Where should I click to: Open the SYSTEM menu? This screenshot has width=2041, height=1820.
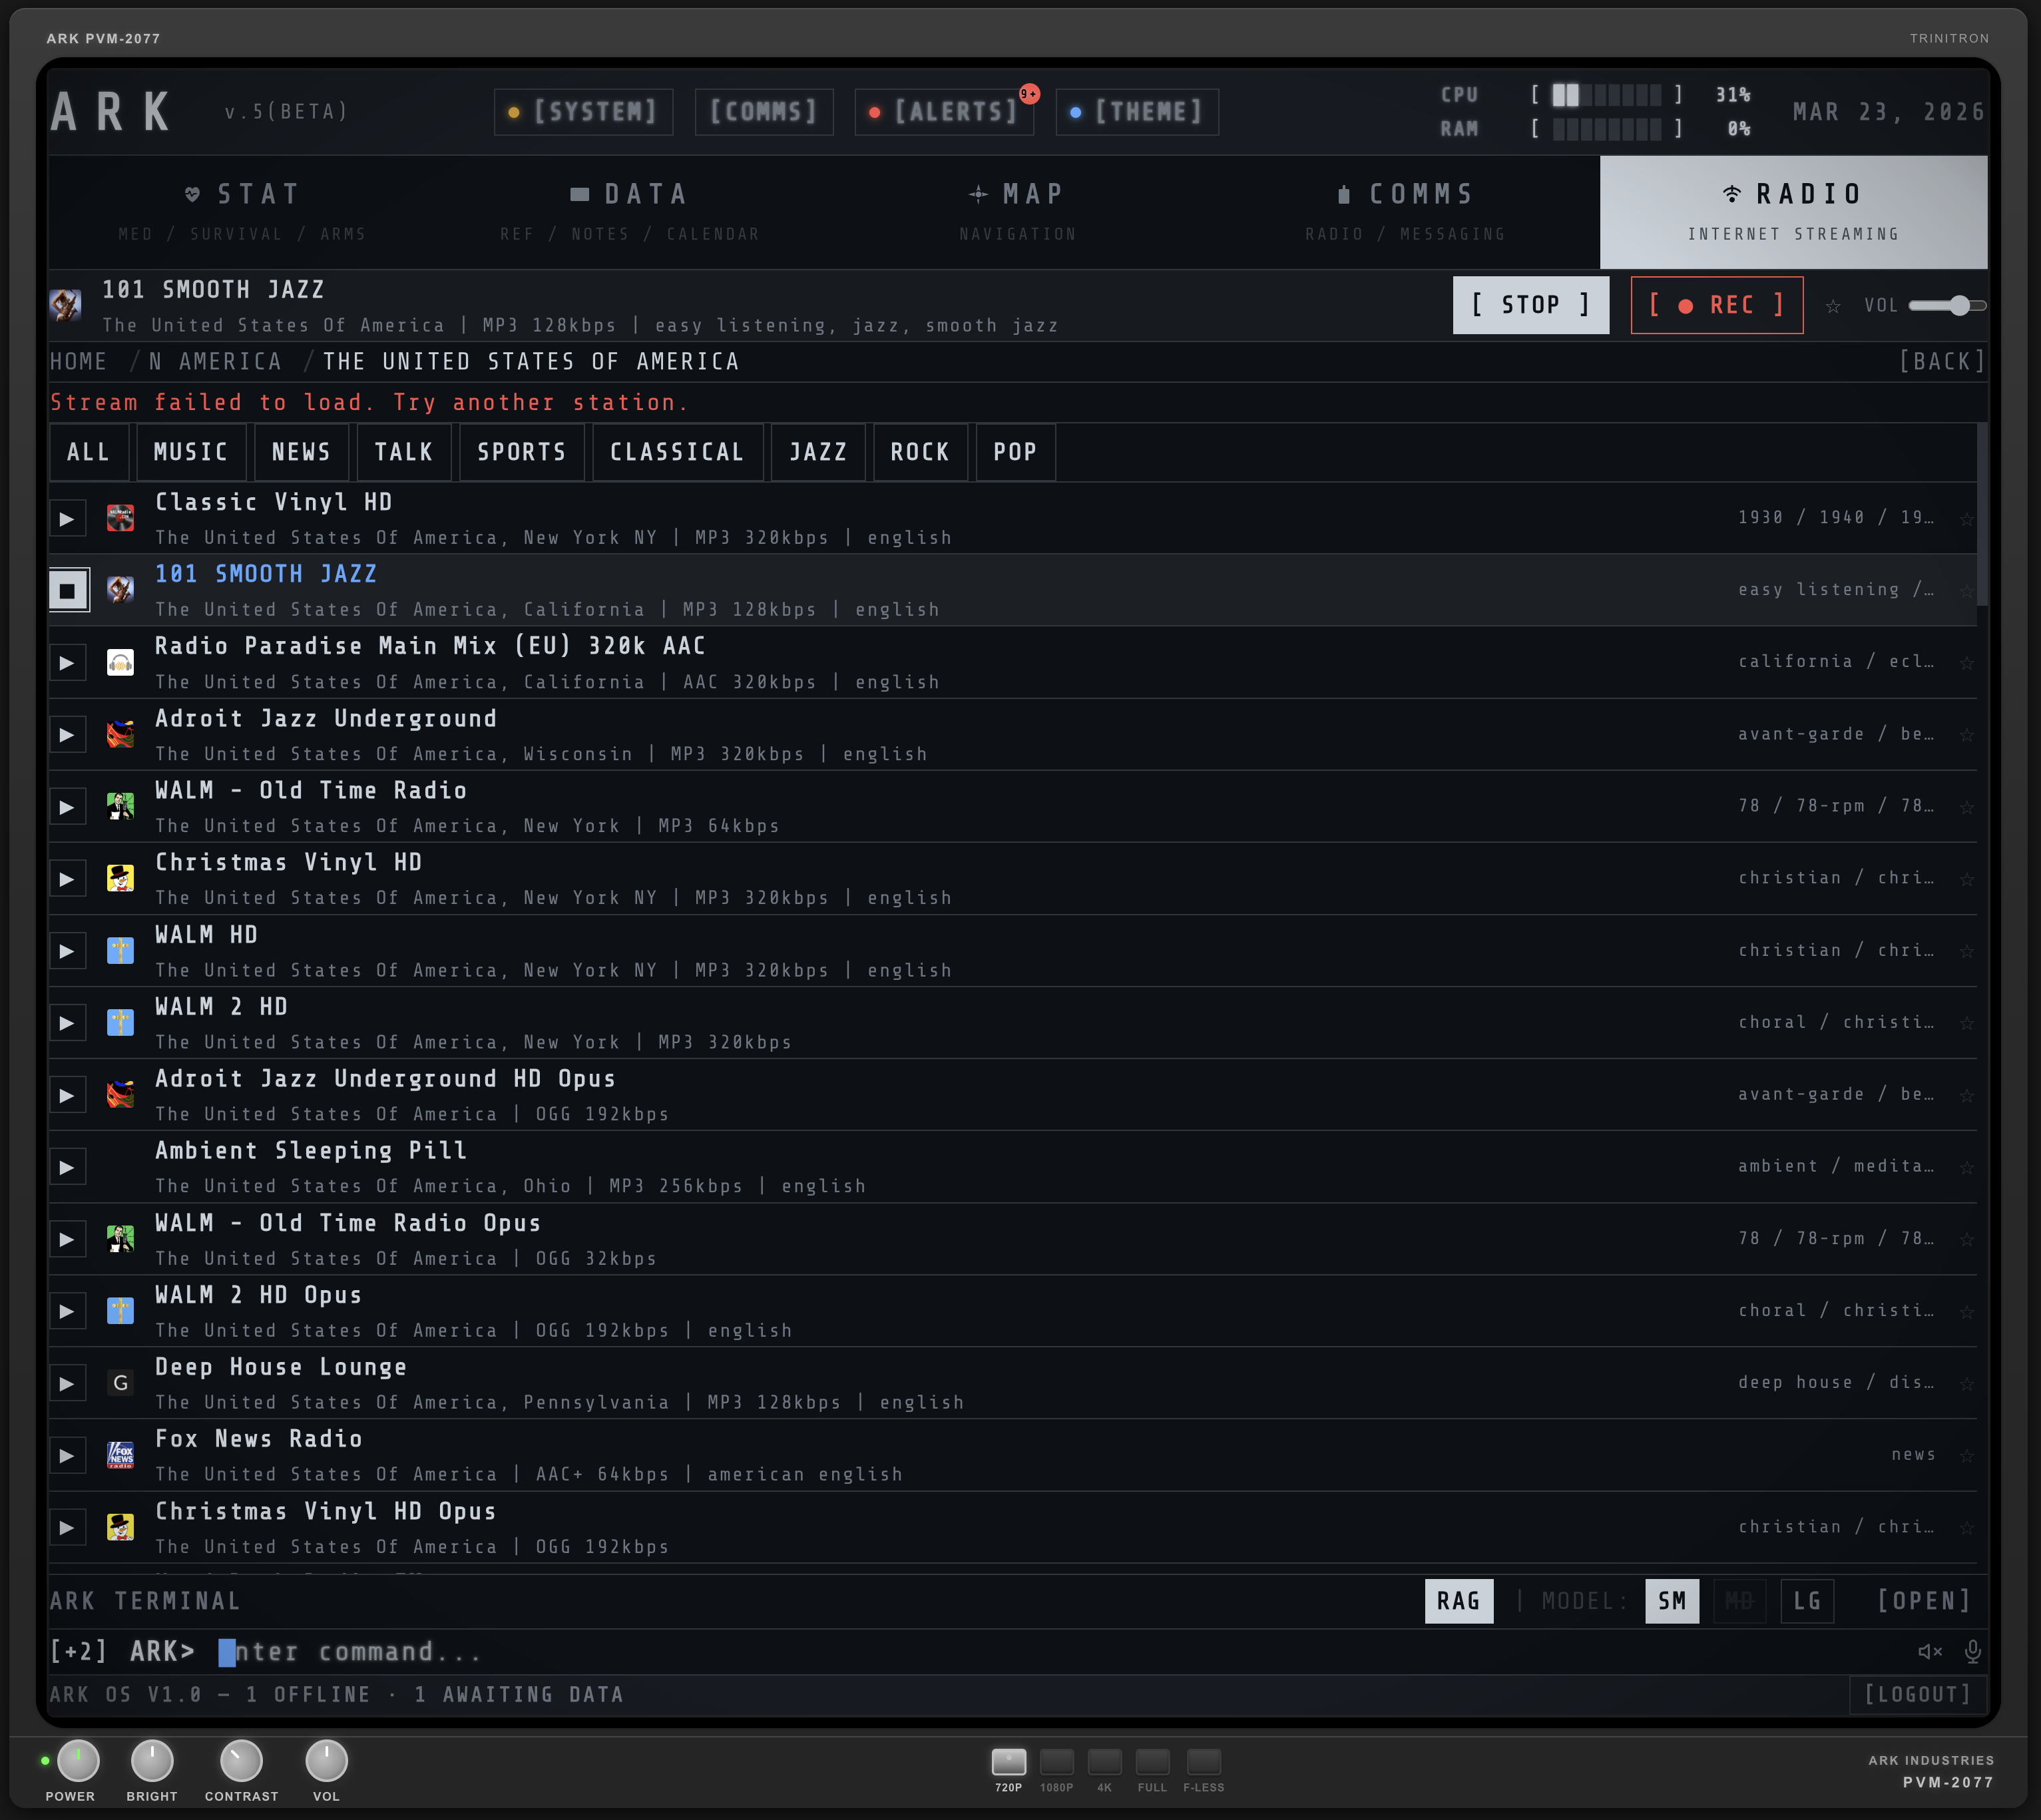(x=583, y=111)
